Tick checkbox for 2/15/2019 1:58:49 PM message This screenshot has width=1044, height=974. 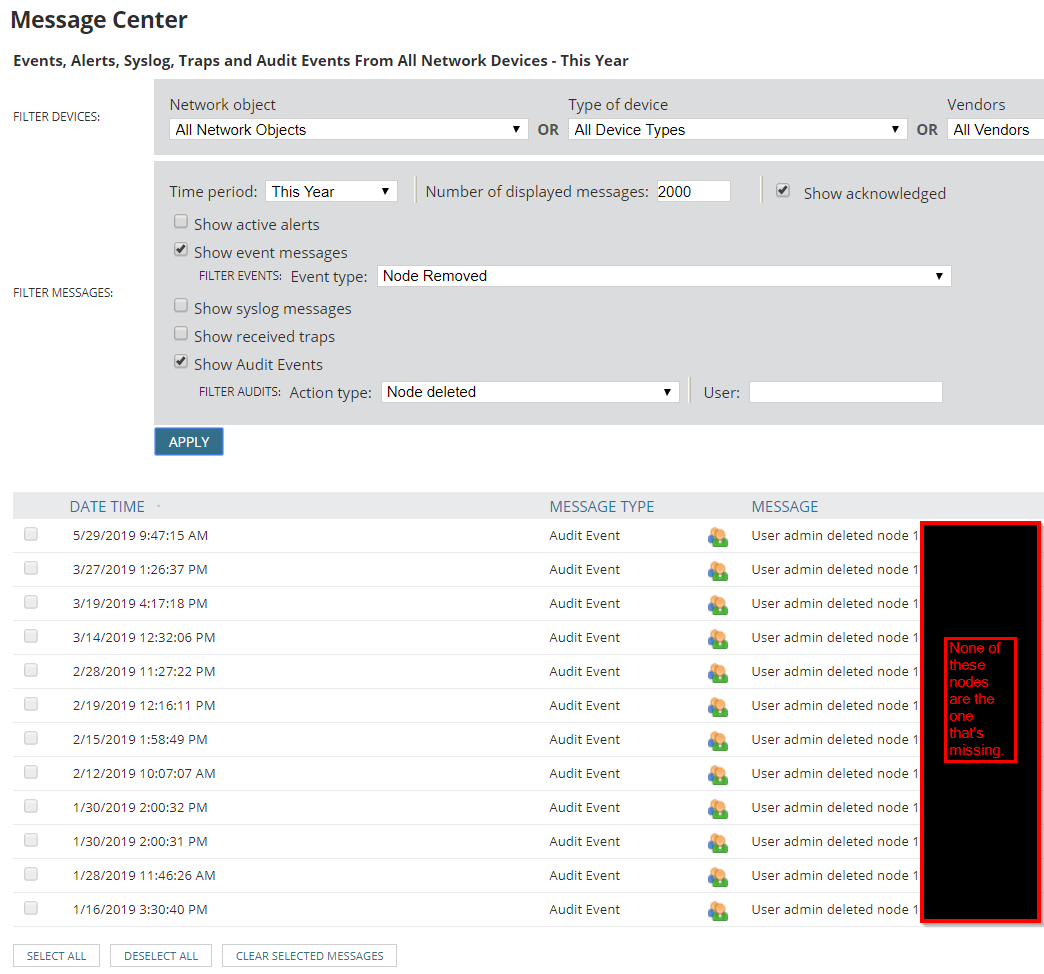31,738
